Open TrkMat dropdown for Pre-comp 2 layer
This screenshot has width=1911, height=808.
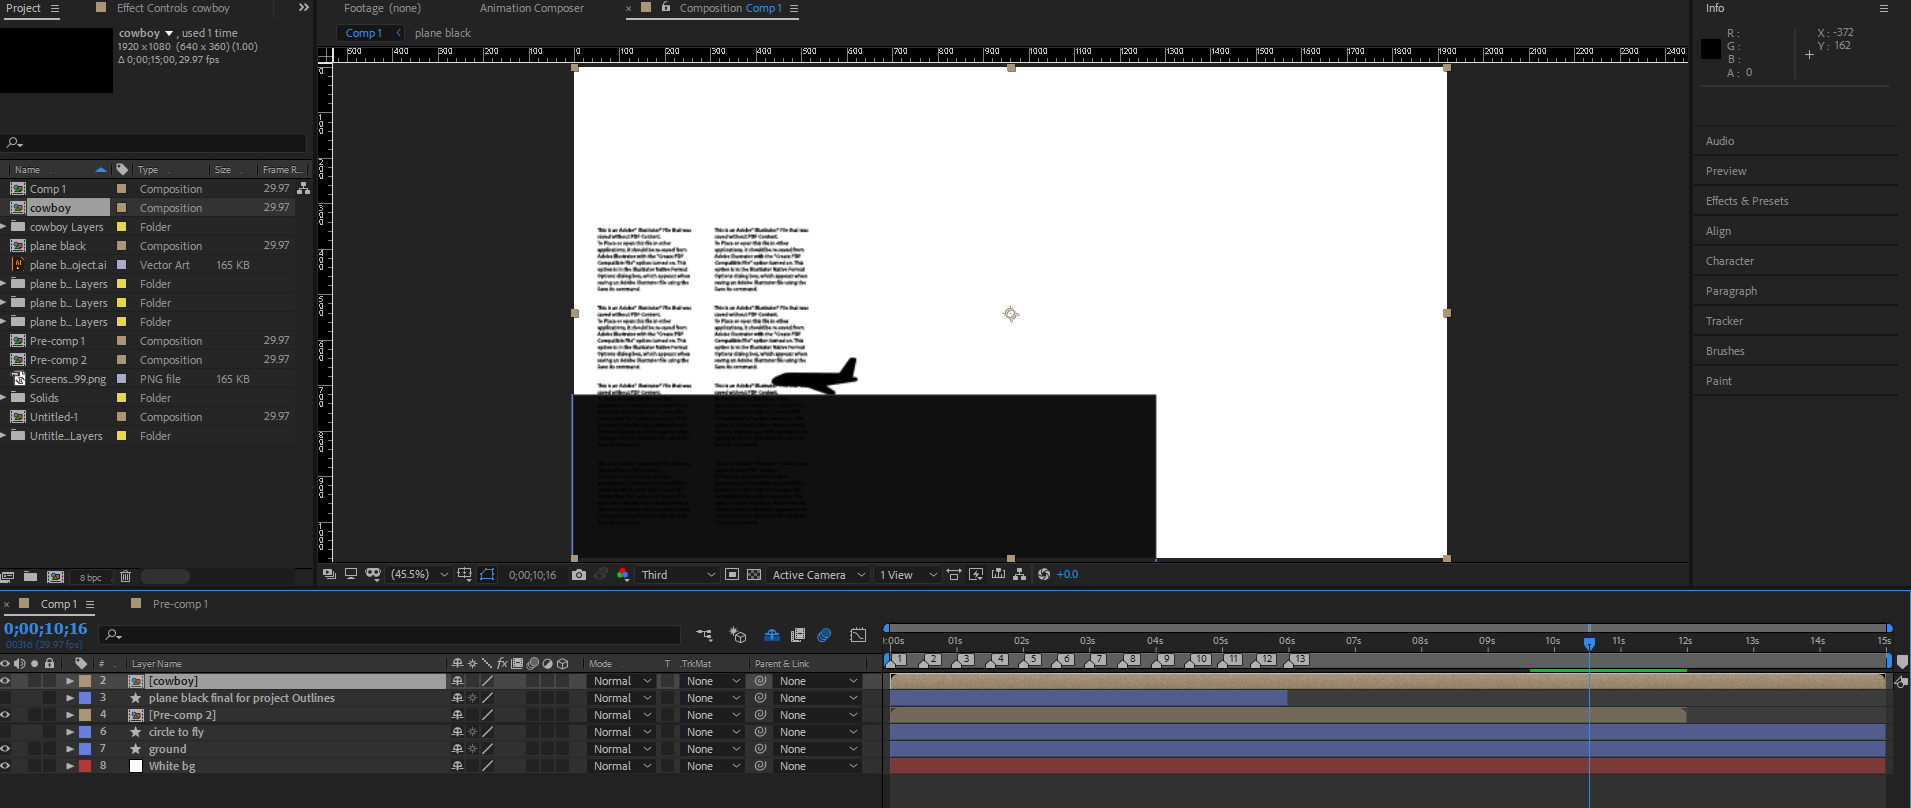tap(713, 715)
